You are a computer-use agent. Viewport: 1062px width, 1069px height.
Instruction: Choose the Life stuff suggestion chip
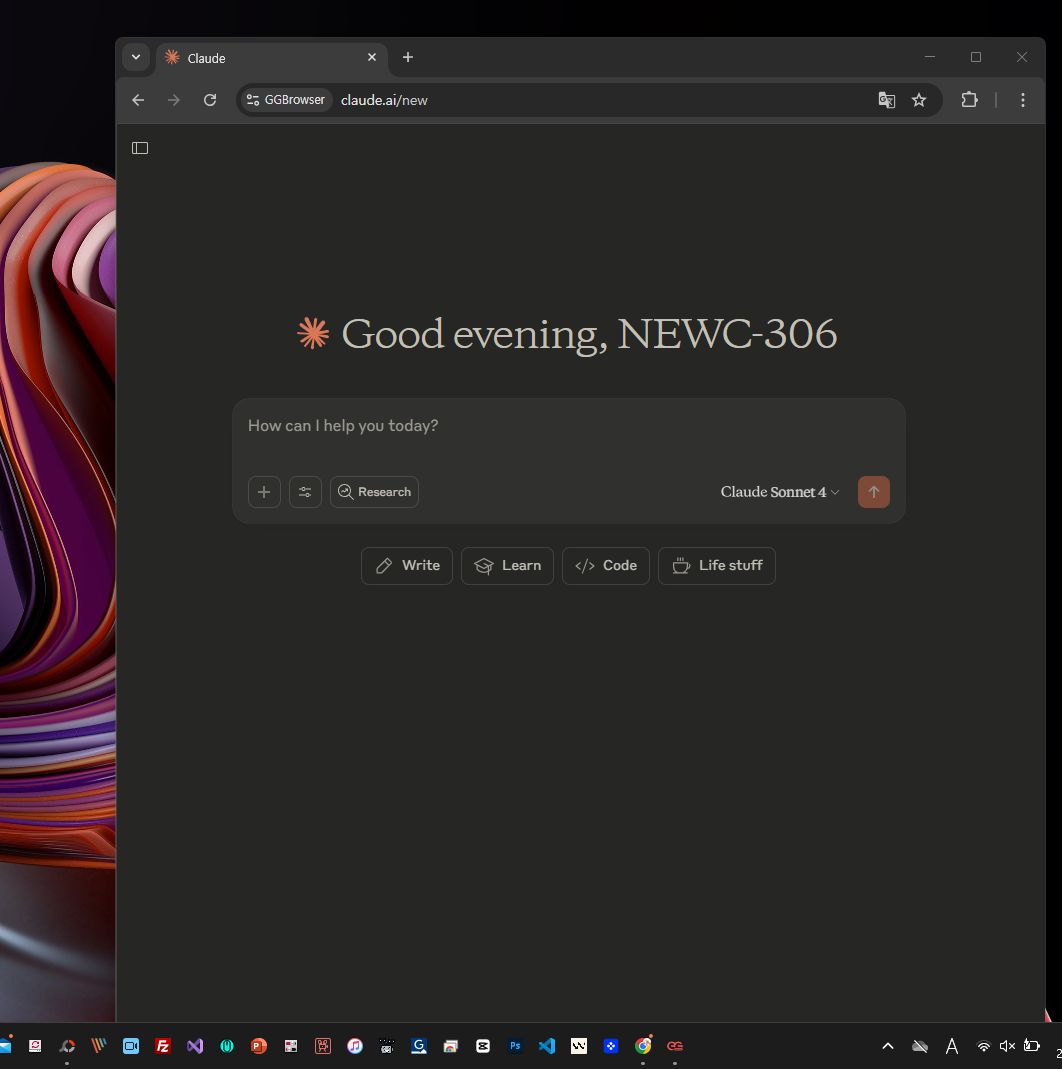tap(716, 565)
